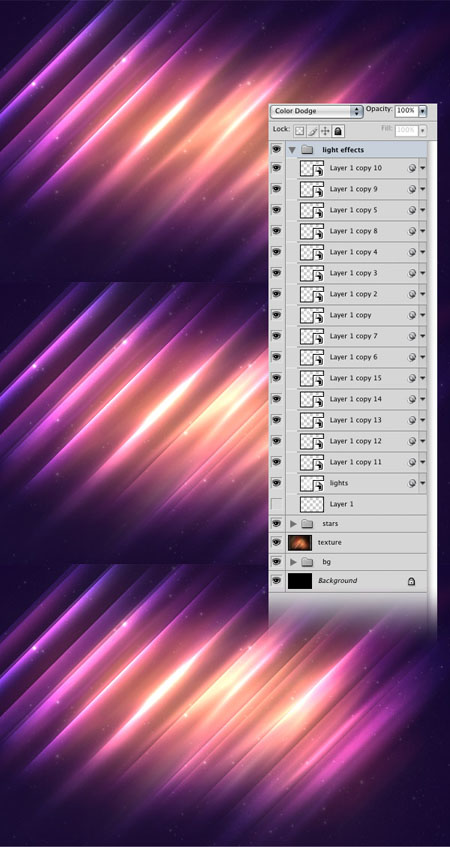Click smart filter icon on Layer 1 copy 8
The image size is (450, 847).
(x=412, y=231)
